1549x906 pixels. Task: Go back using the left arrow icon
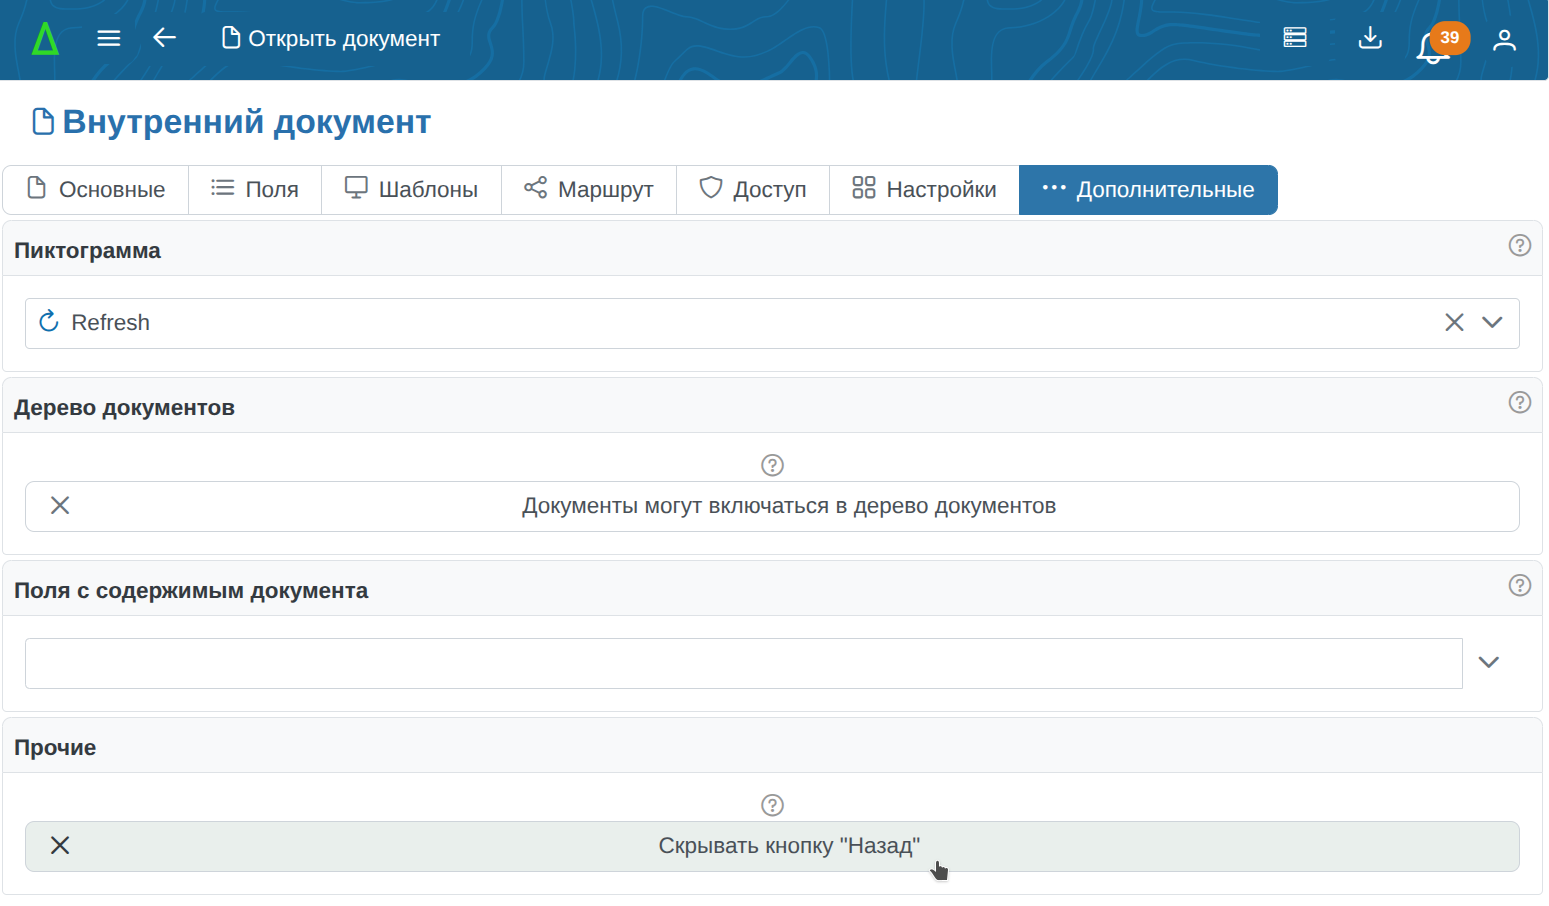[x=164, y=38]
